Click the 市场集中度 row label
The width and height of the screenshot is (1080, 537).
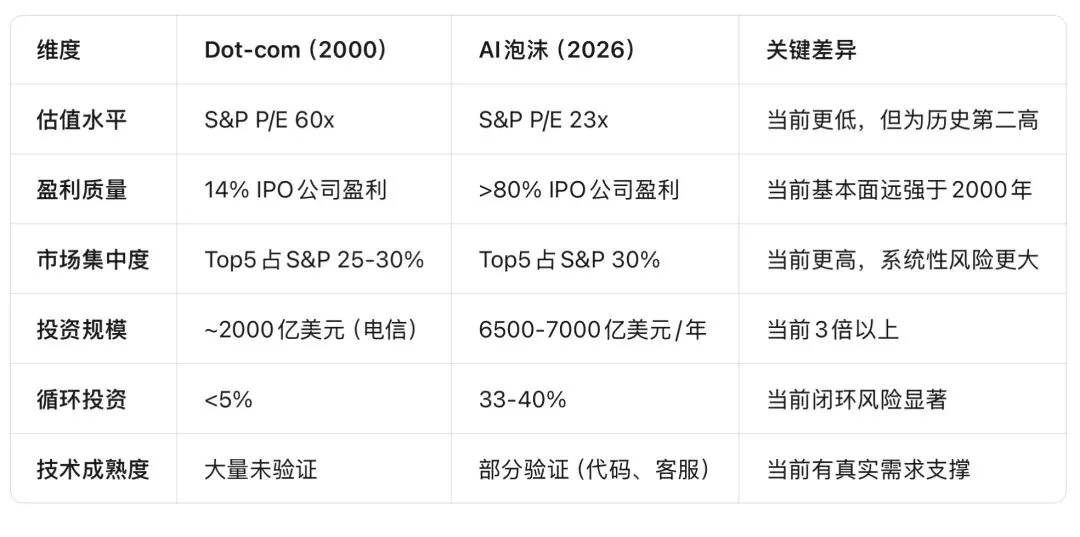[92, 260]
